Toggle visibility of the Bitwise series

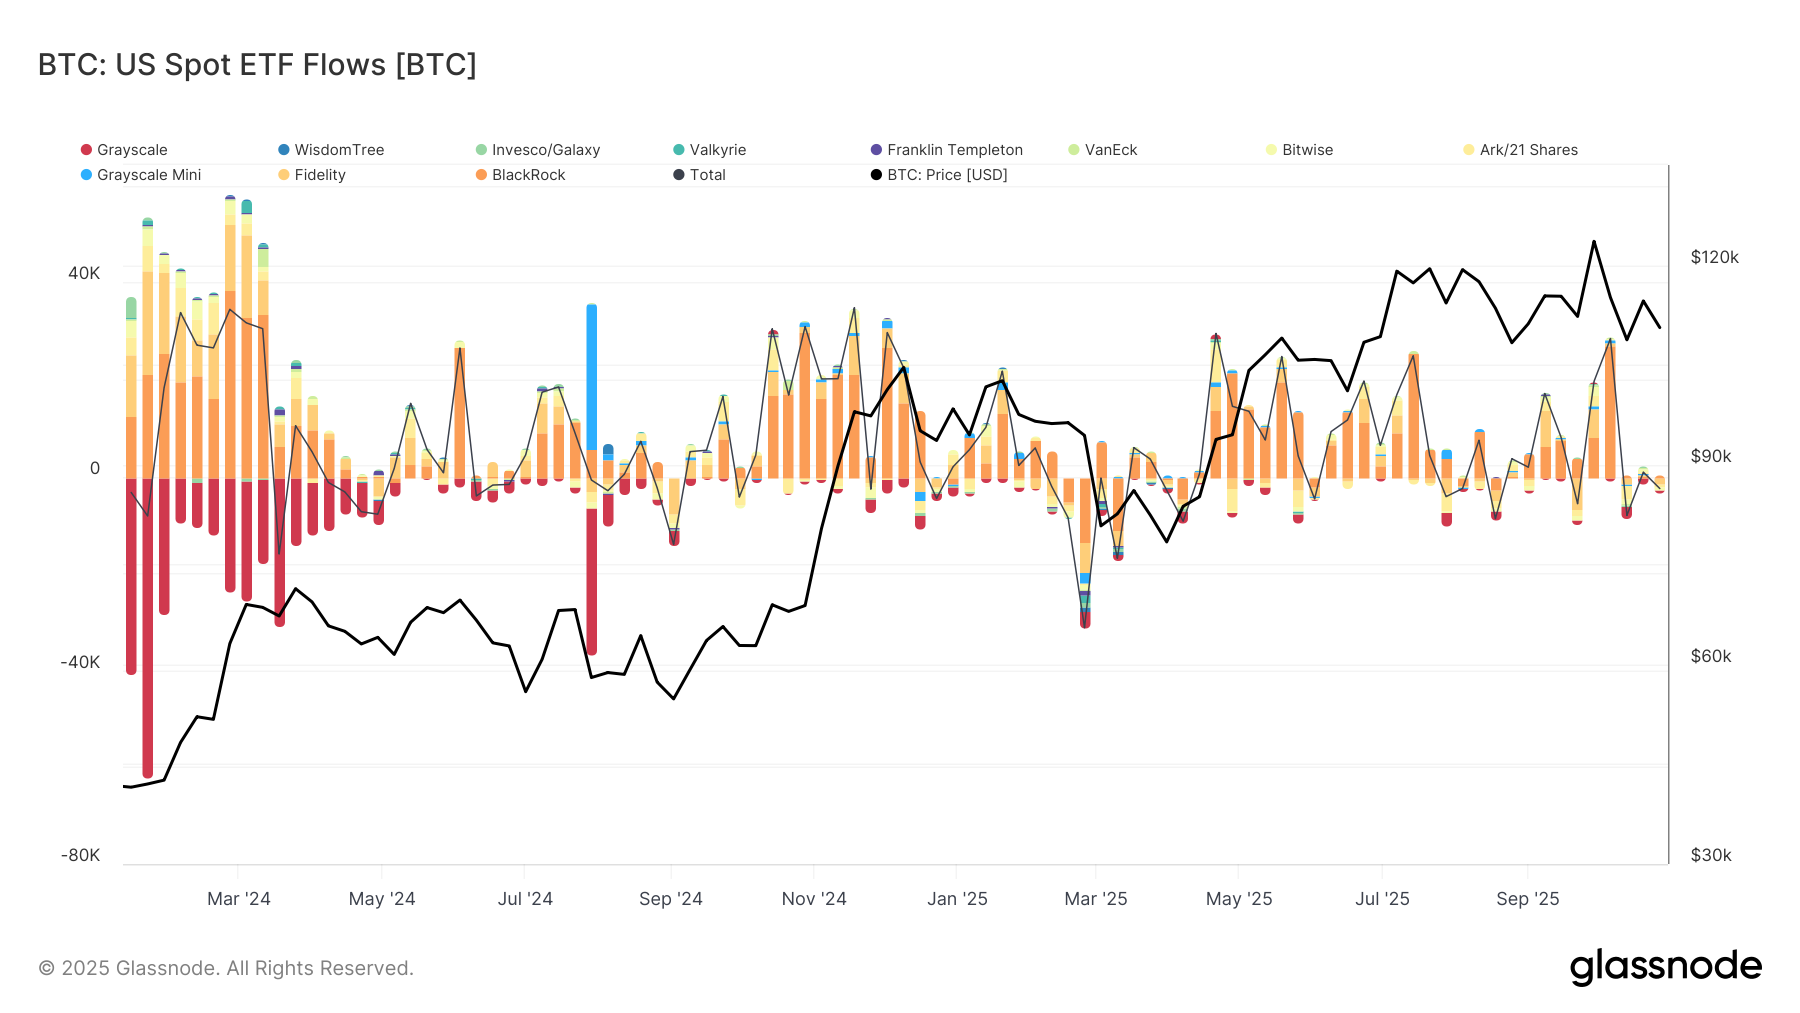point(1269,149)
